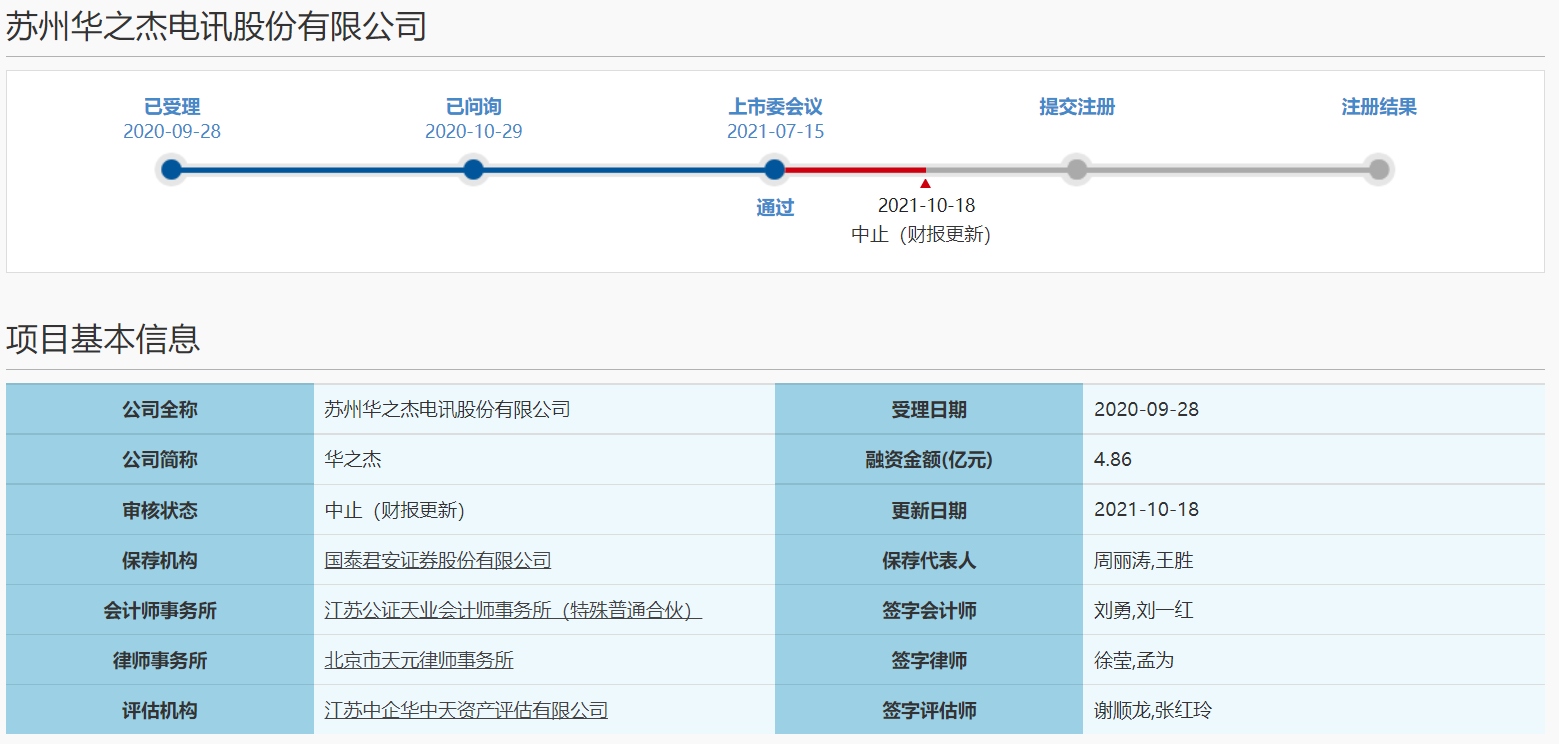
Task: Click the 签字律师 header cell
Action: (929, 660)
